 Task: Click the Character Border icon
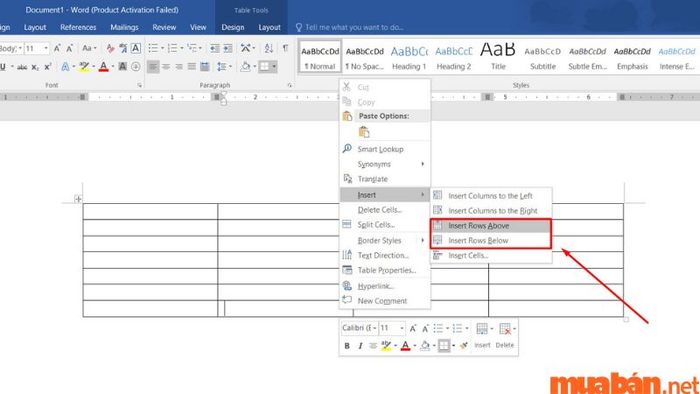(136, 48)
